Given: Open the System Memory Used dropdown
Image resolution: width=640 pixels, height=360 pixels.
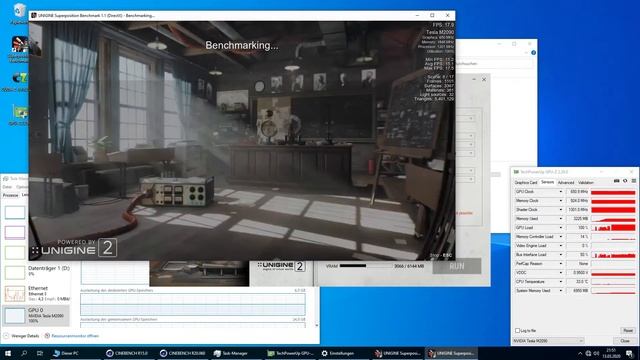Looking at the screenshot, I should 560,290.
